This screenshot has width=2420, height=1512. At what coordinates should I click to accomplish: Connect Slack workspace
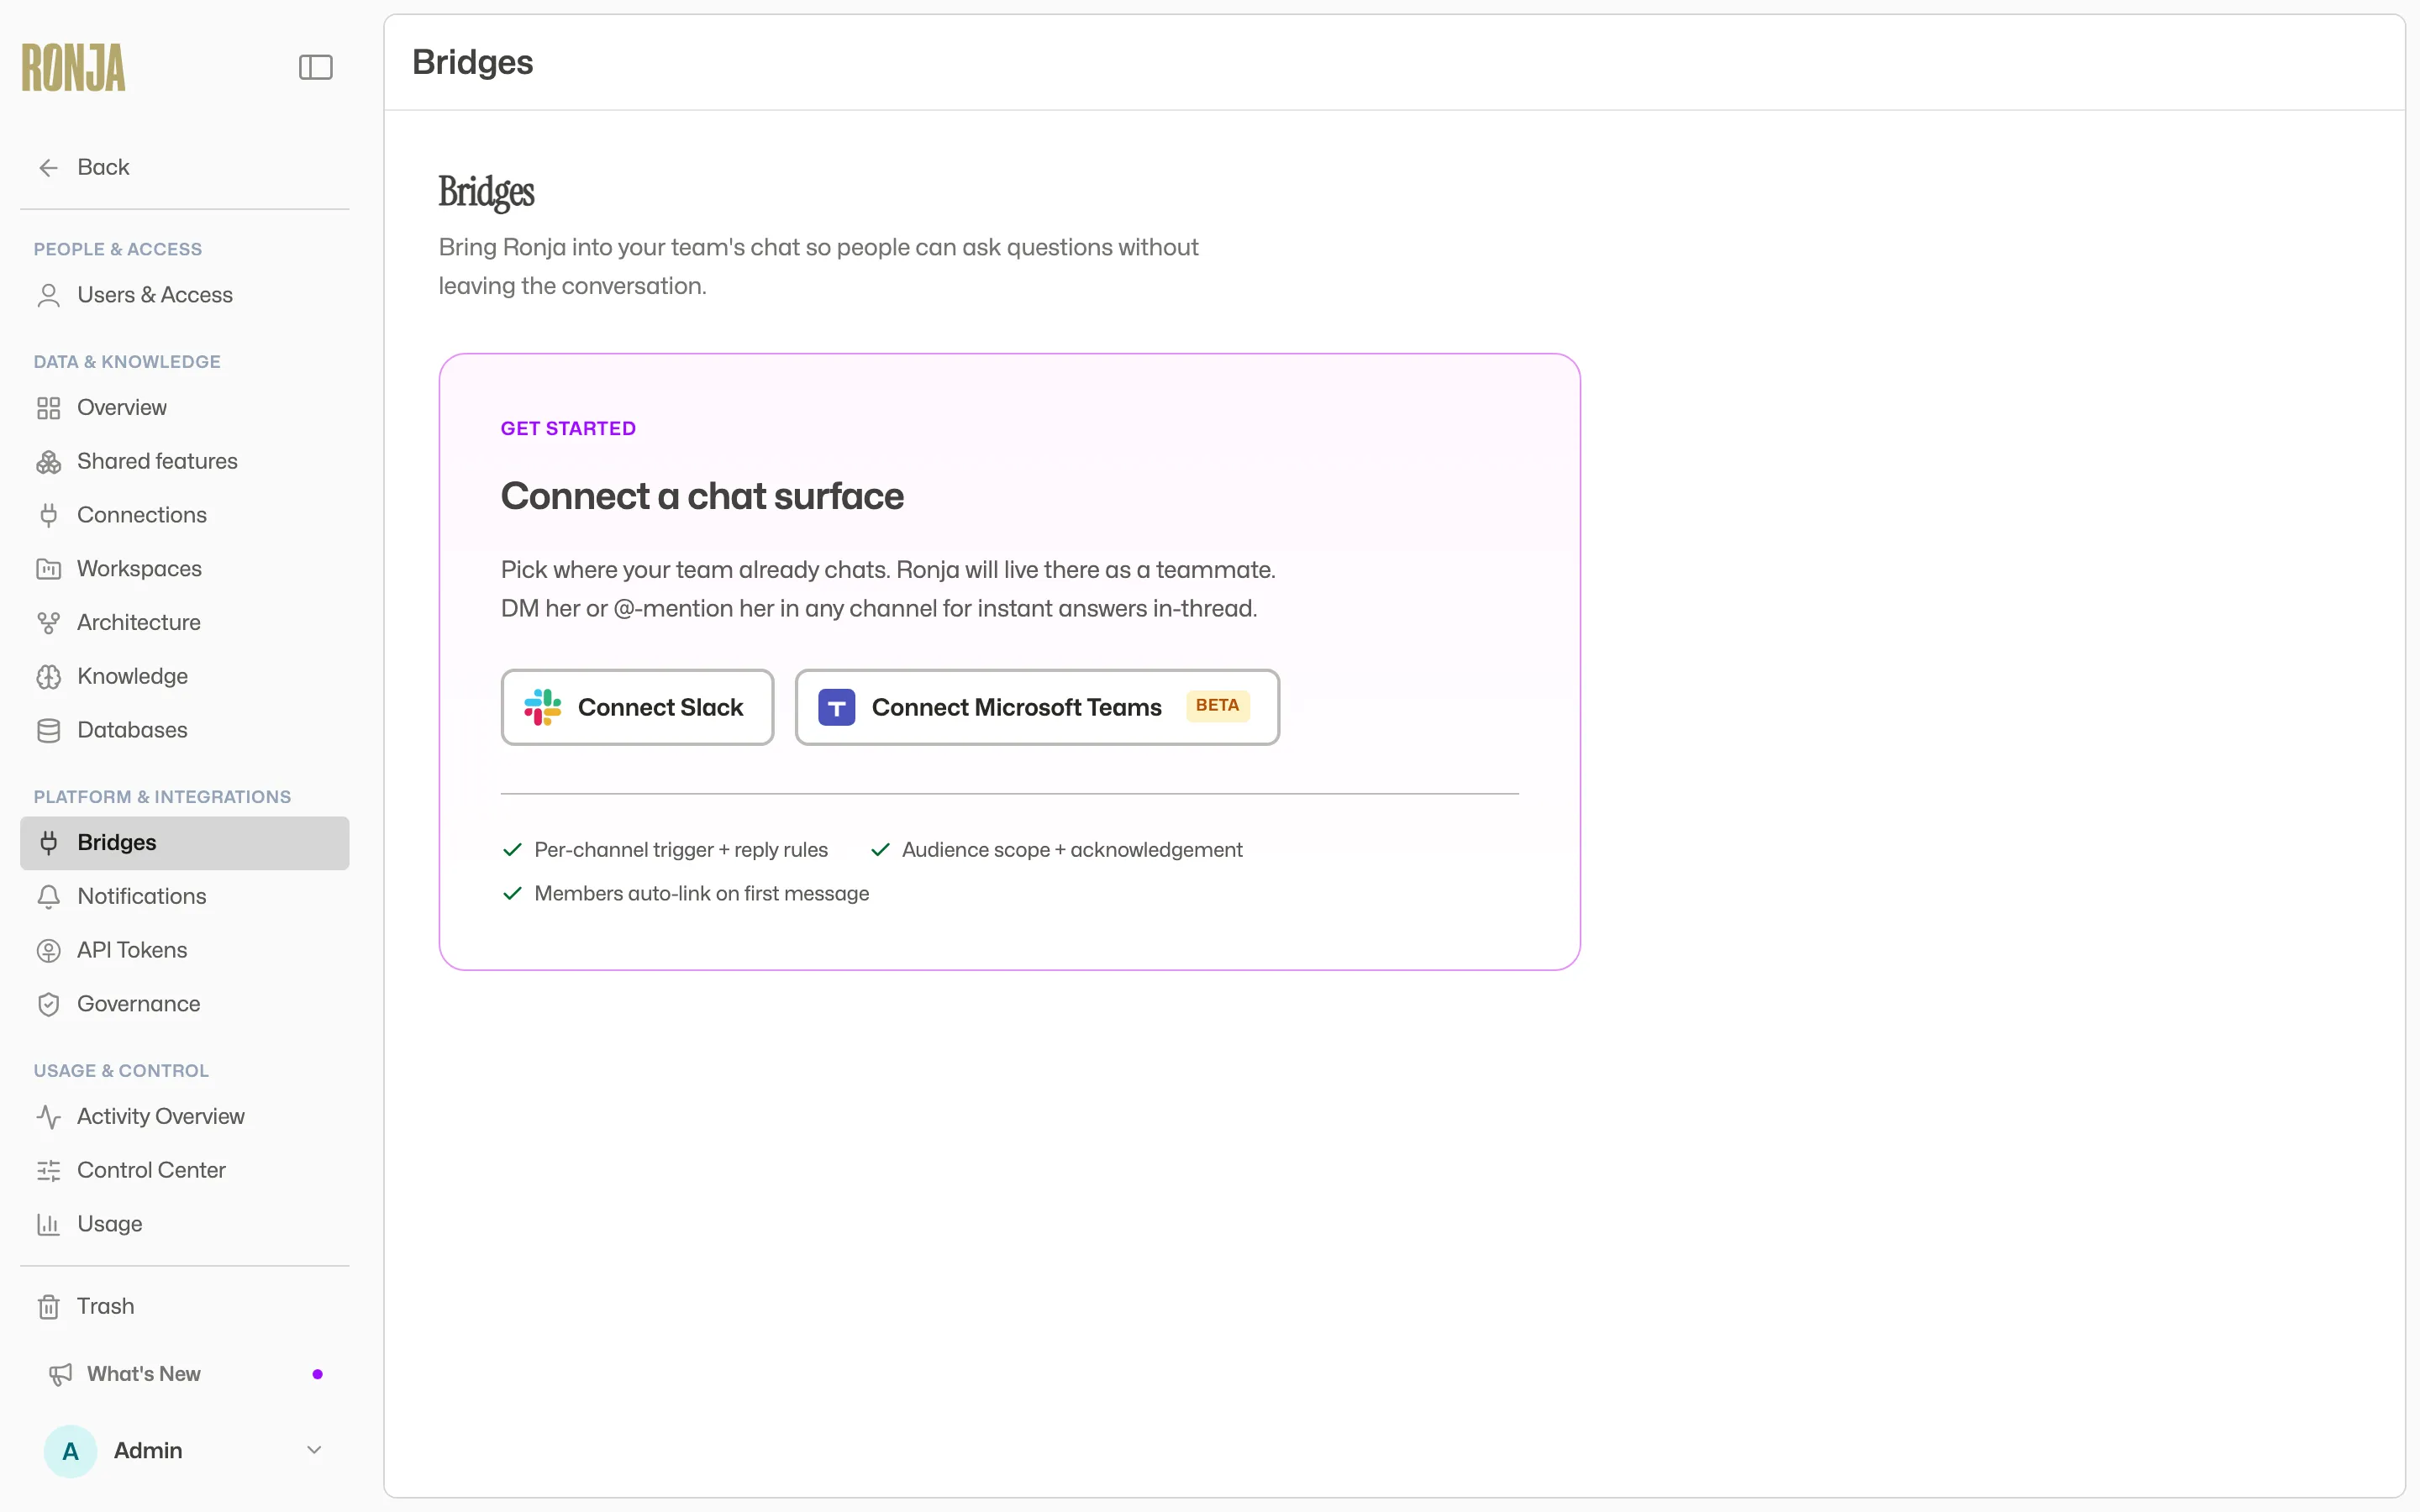(637, 707)
